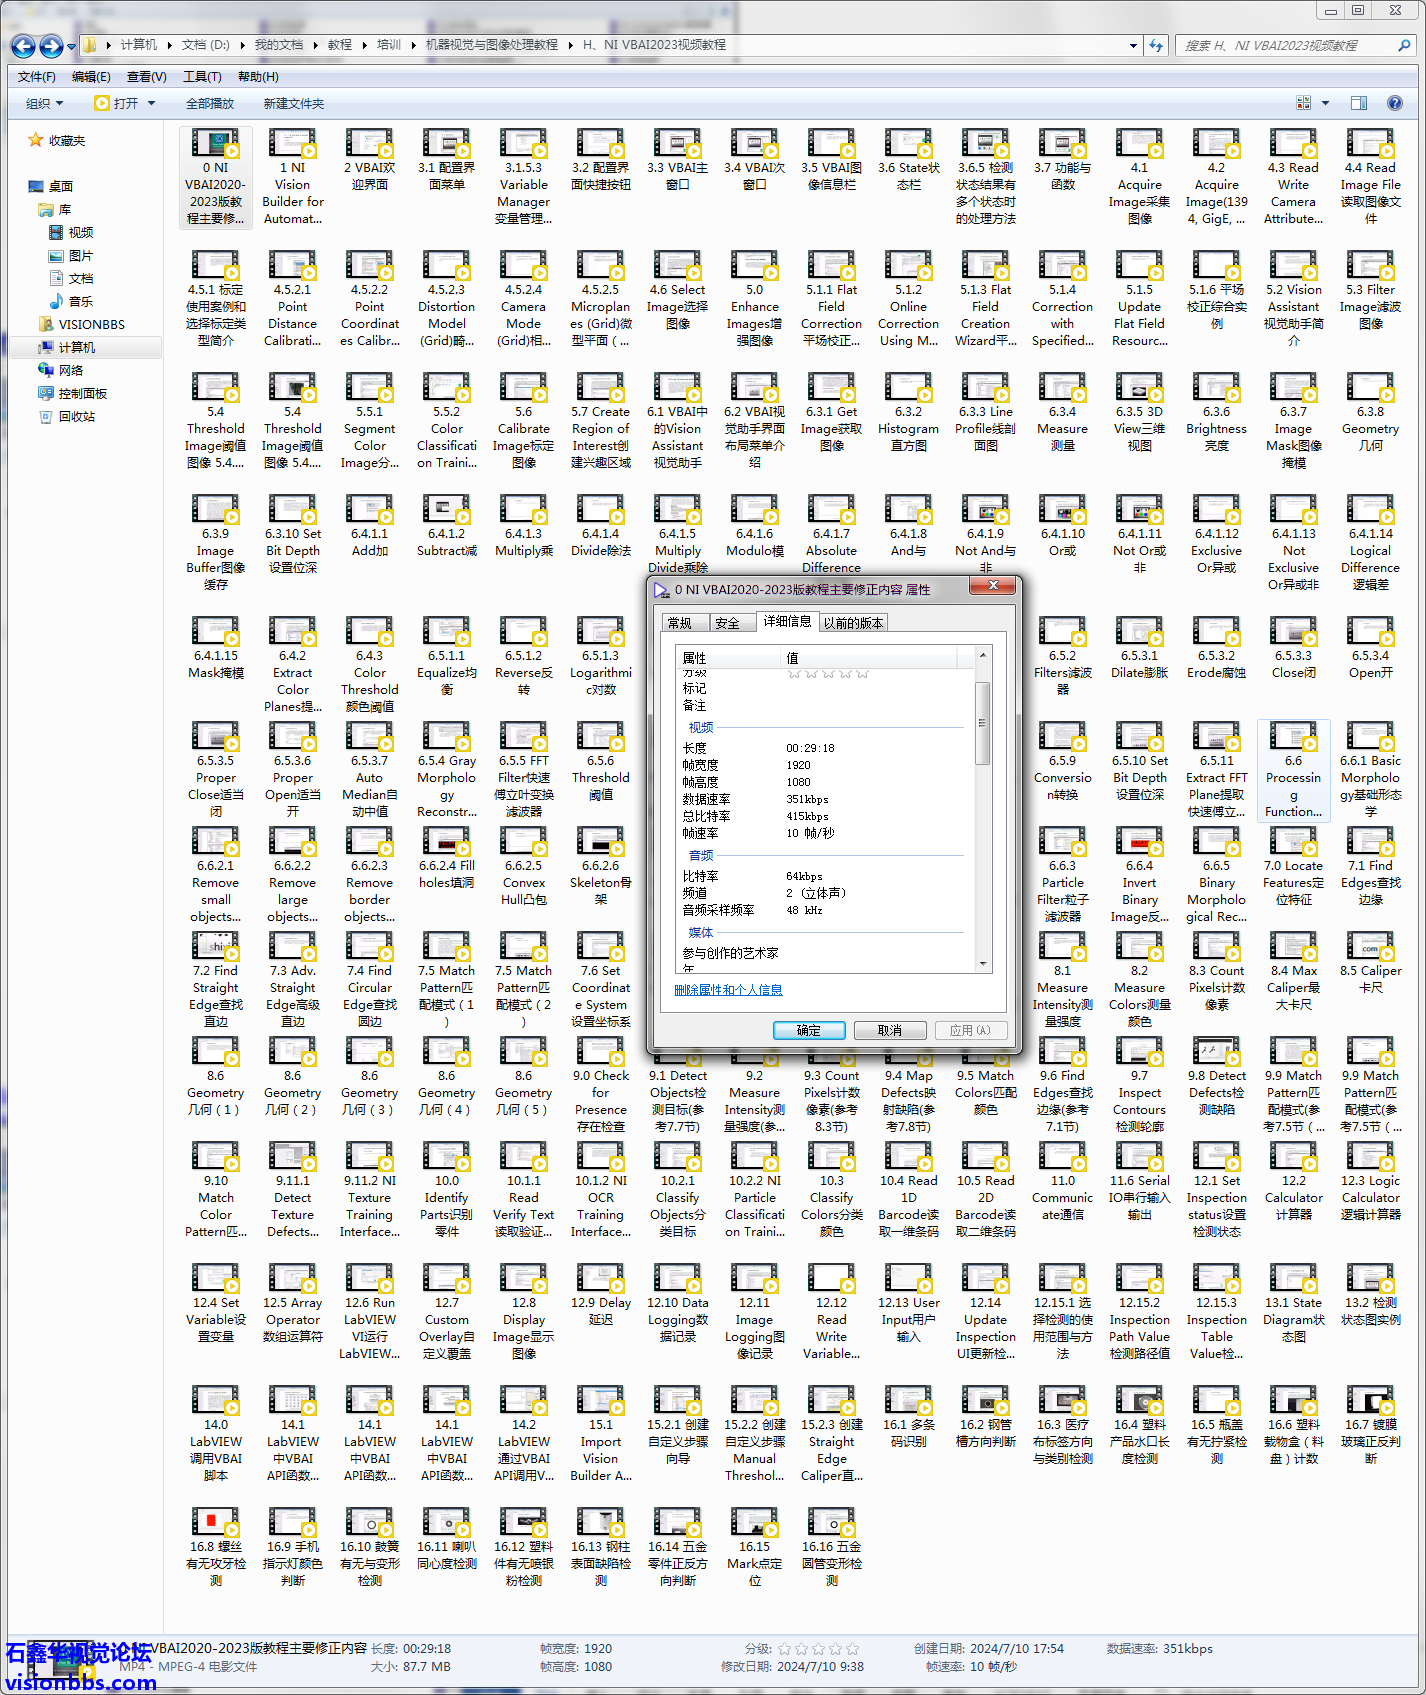
Task: Expand breadcrumb arrow after 培训
Action: 412,44
